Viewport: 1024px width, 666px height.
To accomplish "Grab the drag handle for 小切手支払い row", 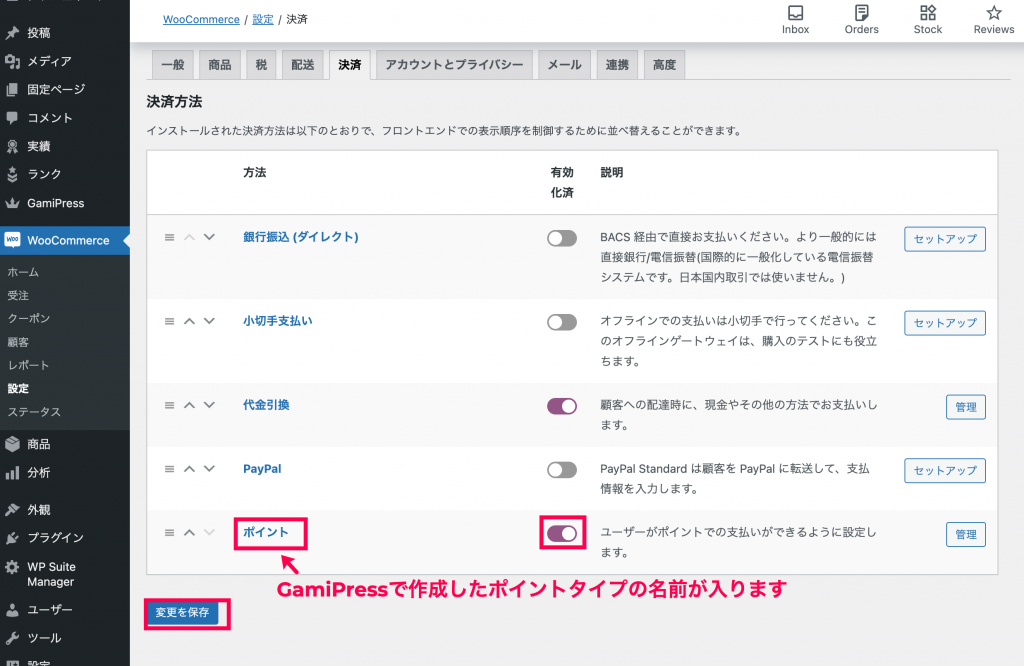I will tap(169, 321).
